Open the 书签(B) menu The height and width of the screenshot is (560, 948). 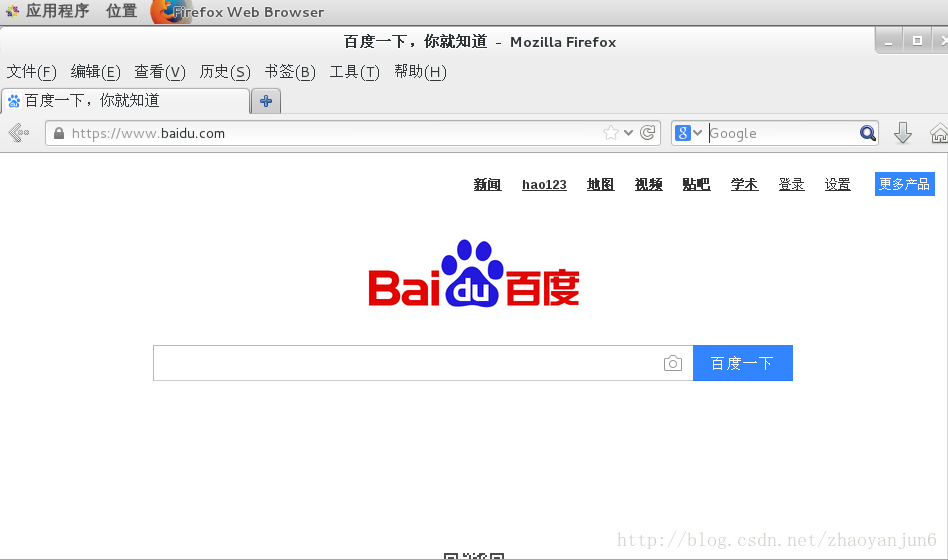click(x=290, y=72)
